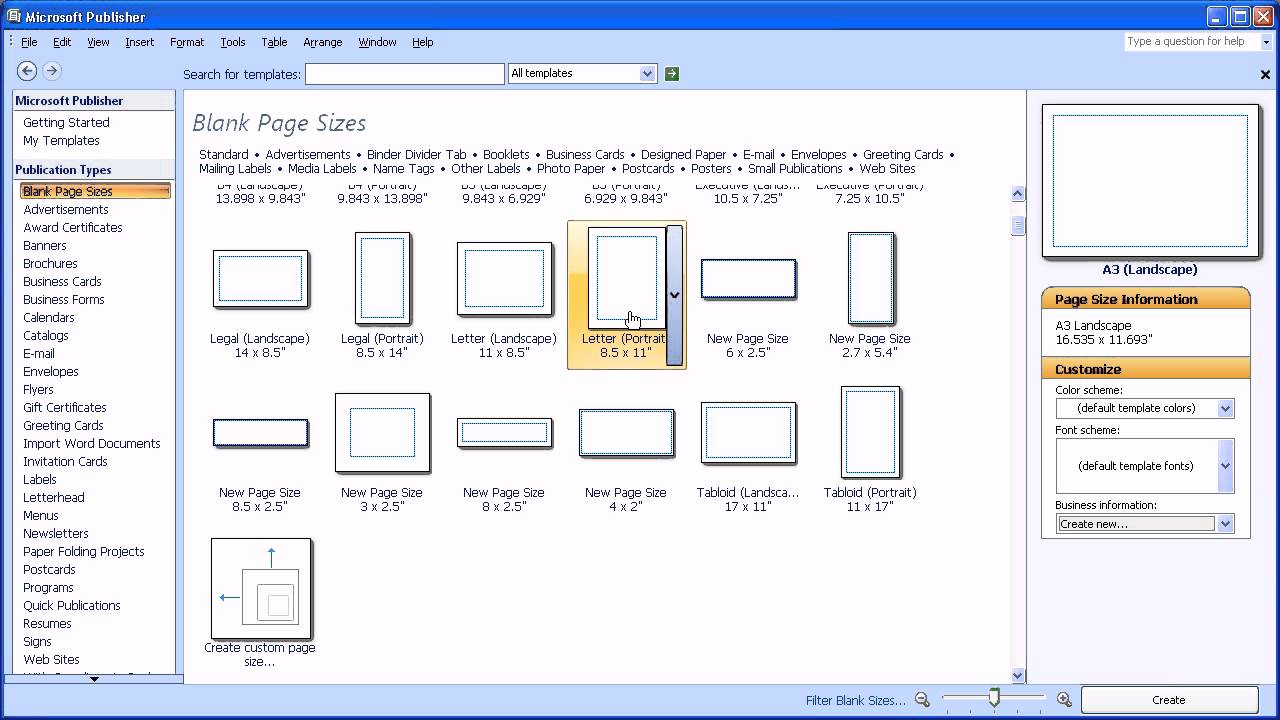Viewport: 1280px width, 720px height.
Task: Open My Templates link
Action: pyautogui.click(x=62, y=140)
